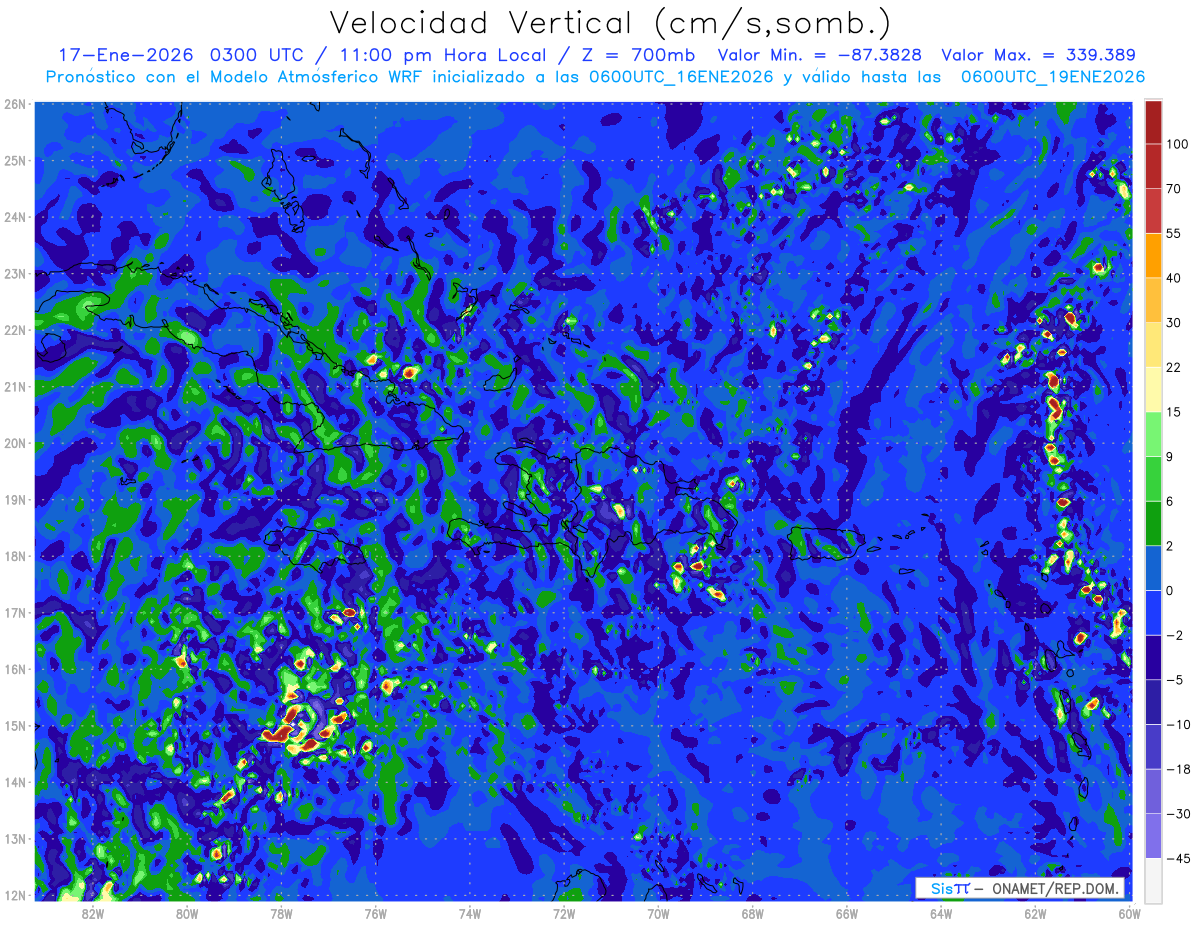Click the '100' colorbar label

click(1178, 144)
